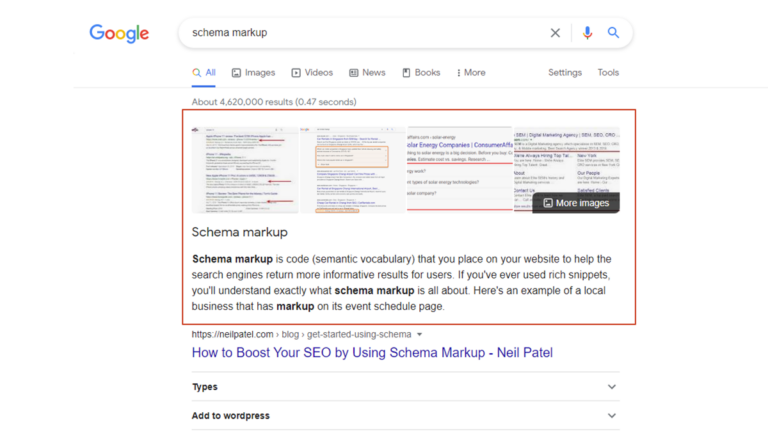The height and width of the screenshot is (432, 768).
Task: Switch to the Videos tab
Action: (x=312, y=73)
